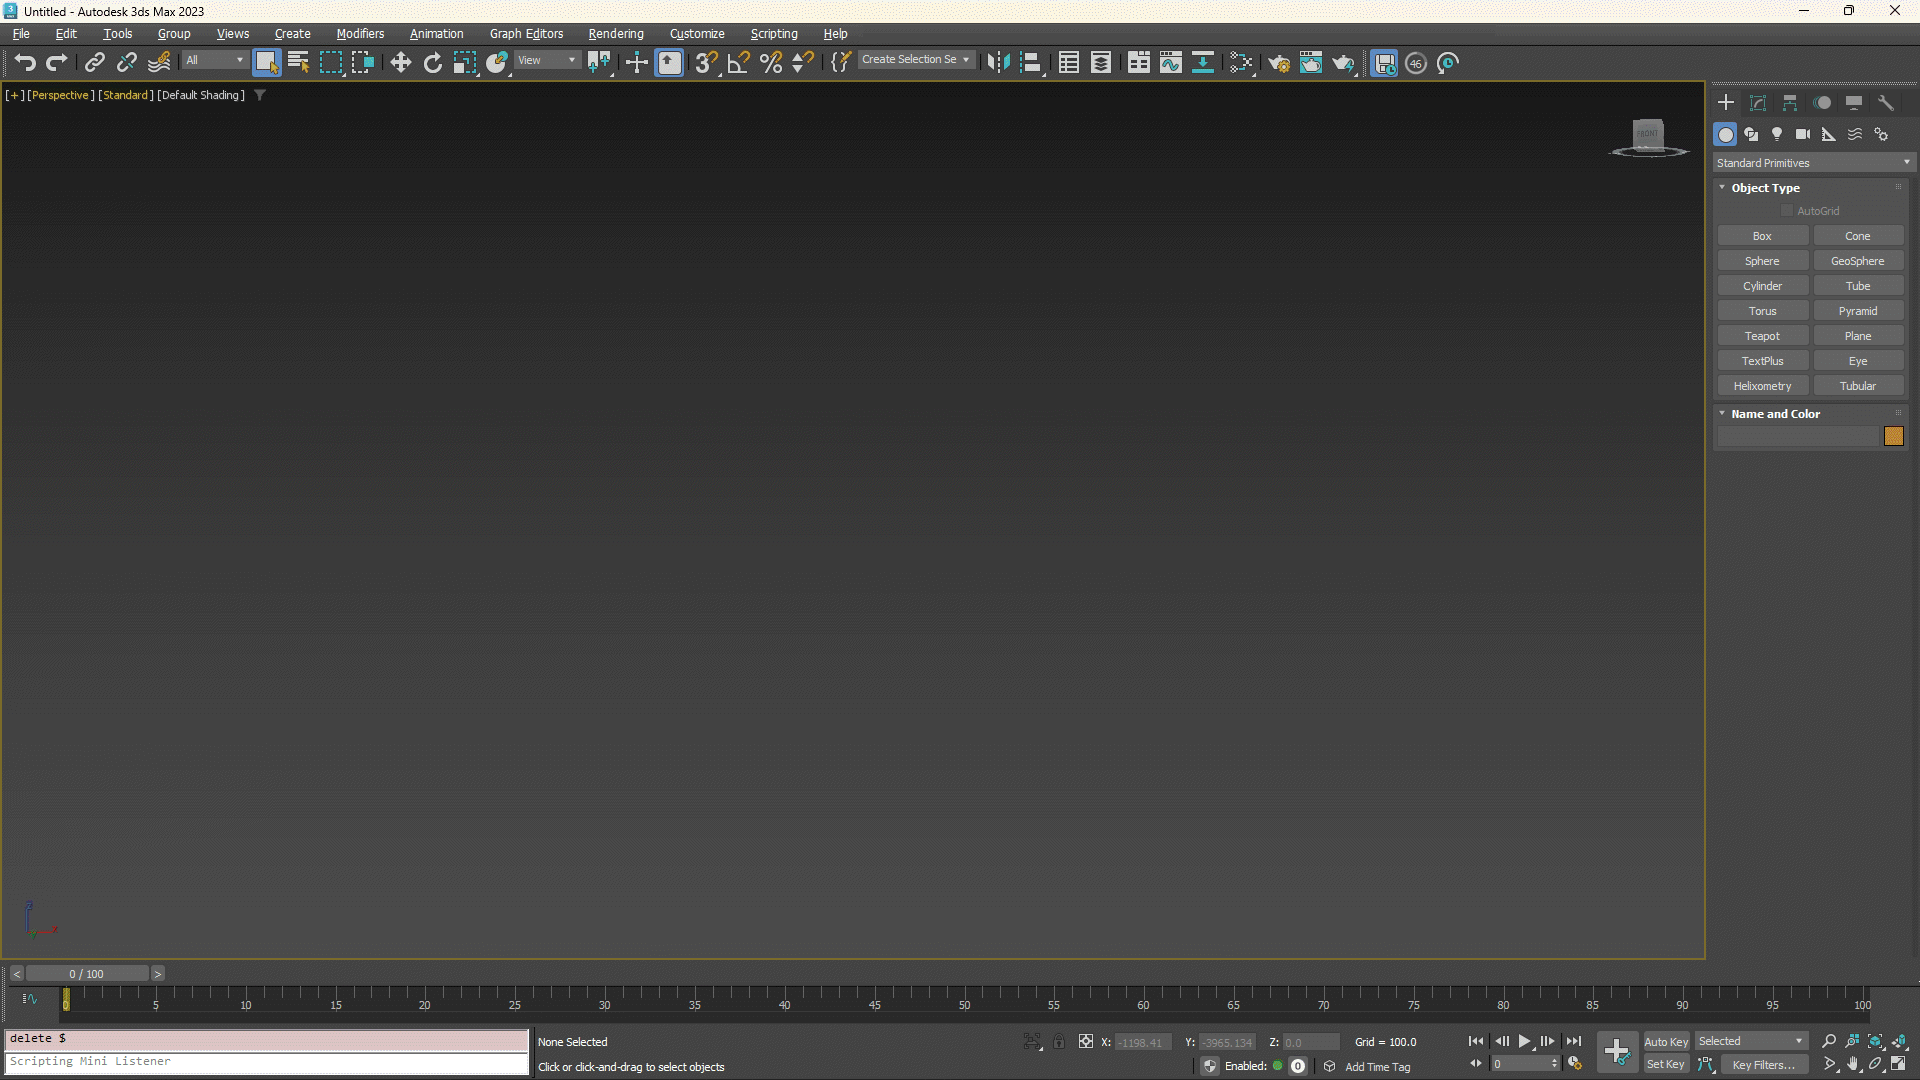Screen dimensions: 1920x1080
Task: Open the Standard Primitives dropdown
Action: pos(1812,163)
